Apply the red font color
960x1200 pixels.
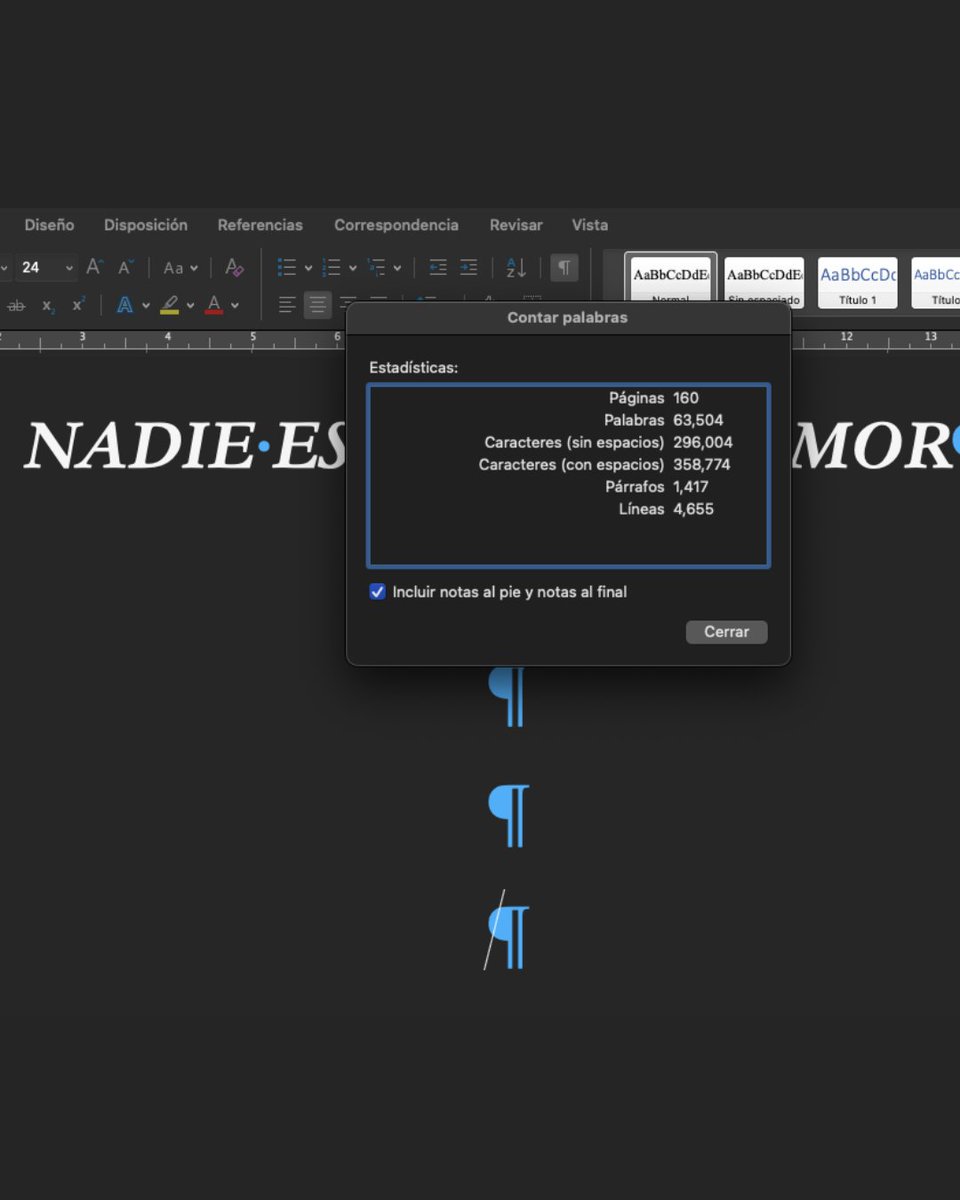pos(213,305)
